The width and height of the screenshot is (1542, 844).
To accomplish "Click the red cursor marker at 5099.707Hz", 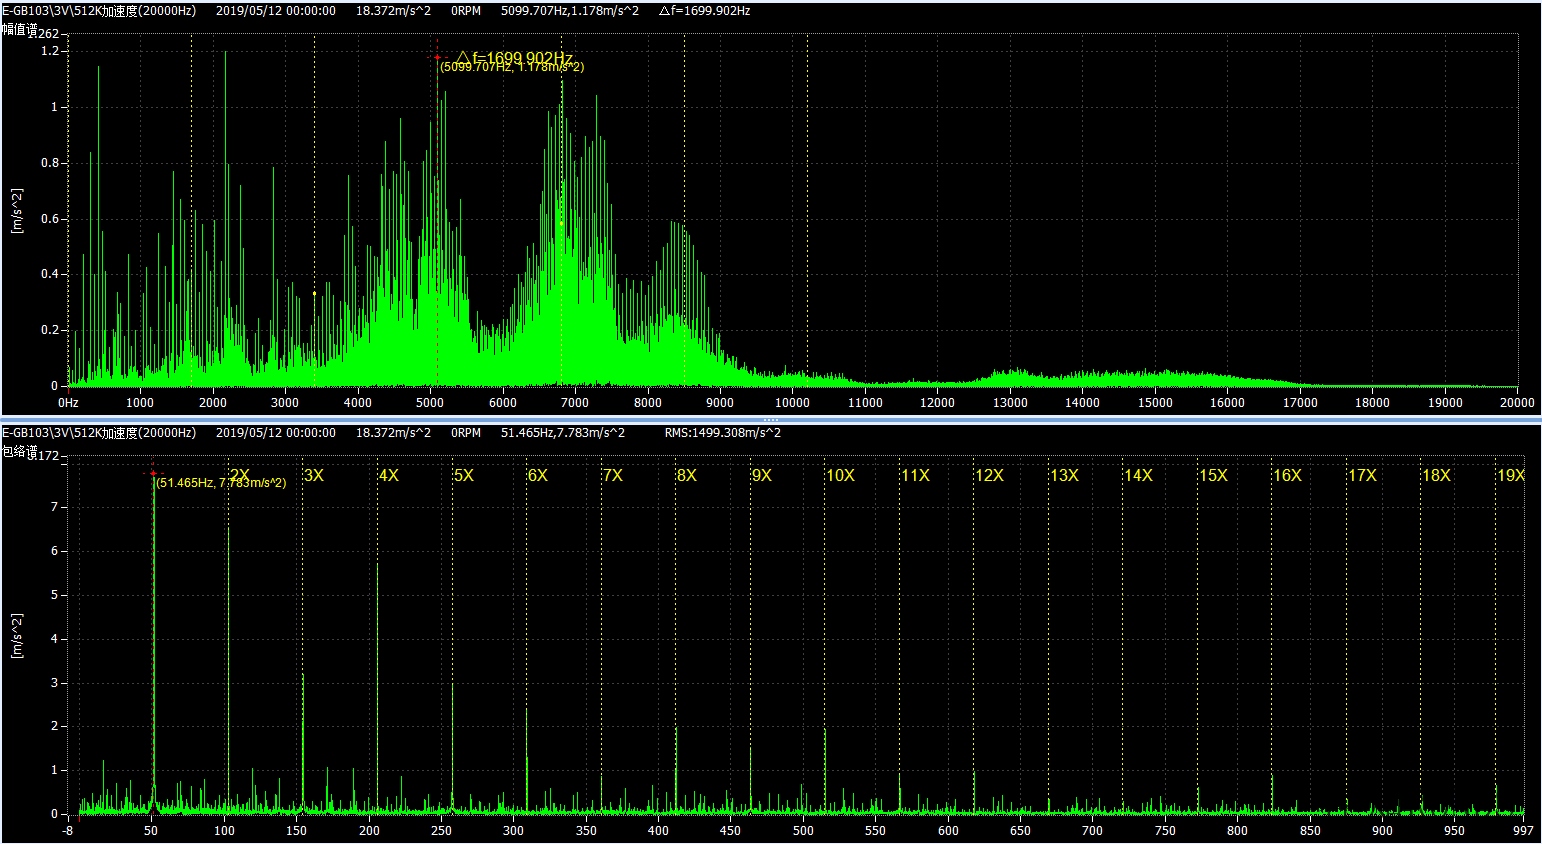I will tap(437, 57).
